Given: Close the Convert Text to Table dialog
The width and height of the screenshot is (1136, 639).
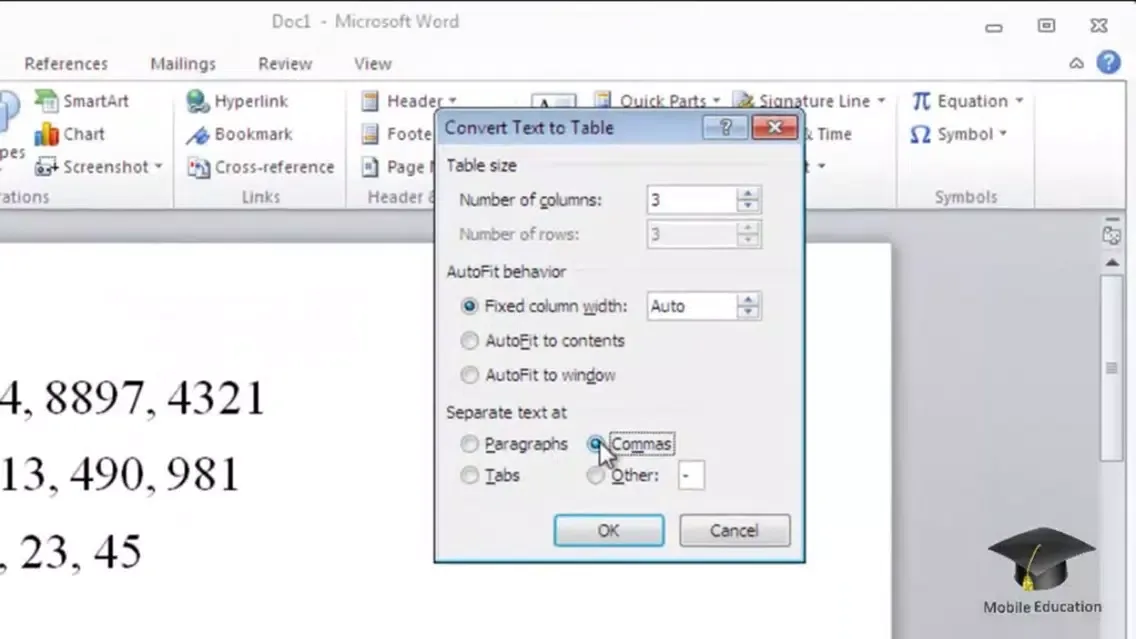Looking at the screenshot, I should pyautogui.click(x=774, y=128).
